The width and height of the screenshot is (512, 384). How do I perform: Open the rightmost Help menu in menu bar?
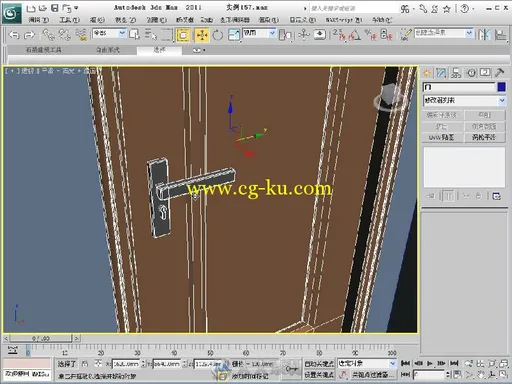tap(382, 20)
